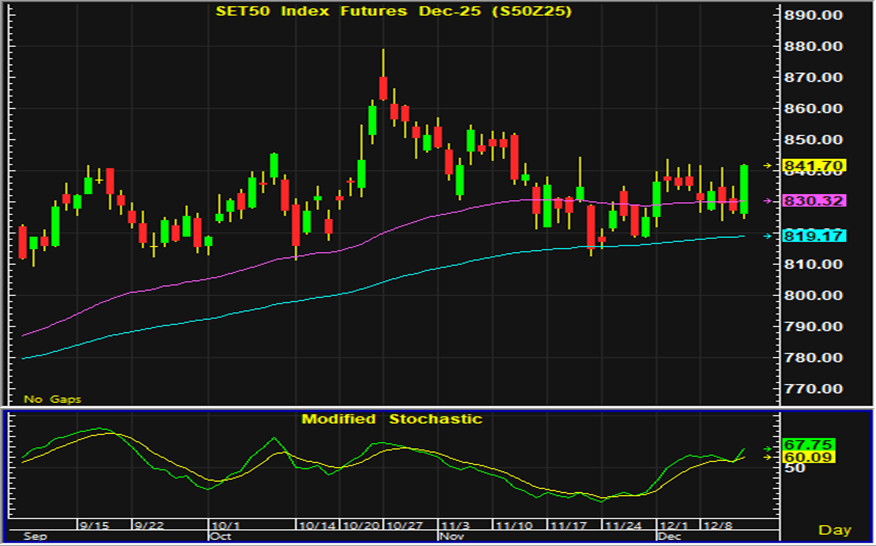The height and width of the screenshot is (546, 876).
Task: Click the magenta arrow beside the 830.32 label
Action: click(x=769, y=201)
